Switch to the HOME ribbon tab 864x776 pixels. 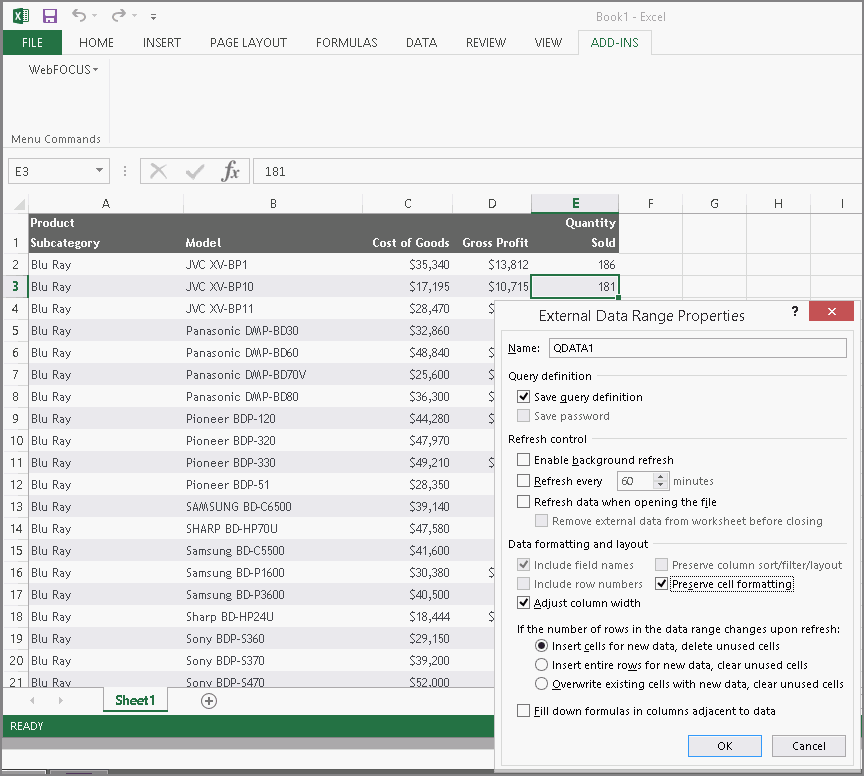coord(96,43)
